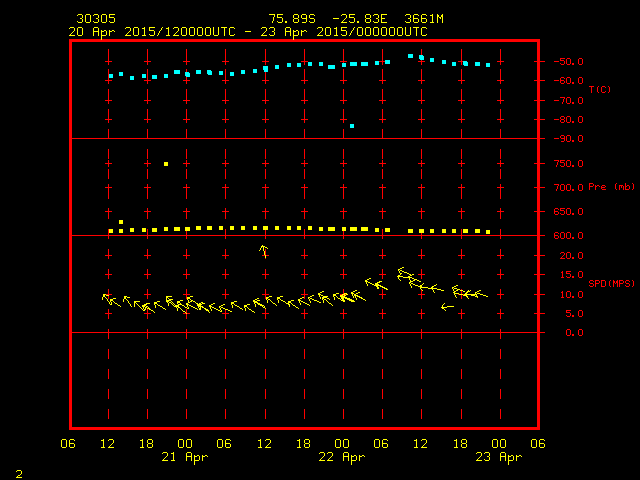The image size is (640, 480).
Task: Click the Pre (mb) axis title
Action: click(611, 187)
